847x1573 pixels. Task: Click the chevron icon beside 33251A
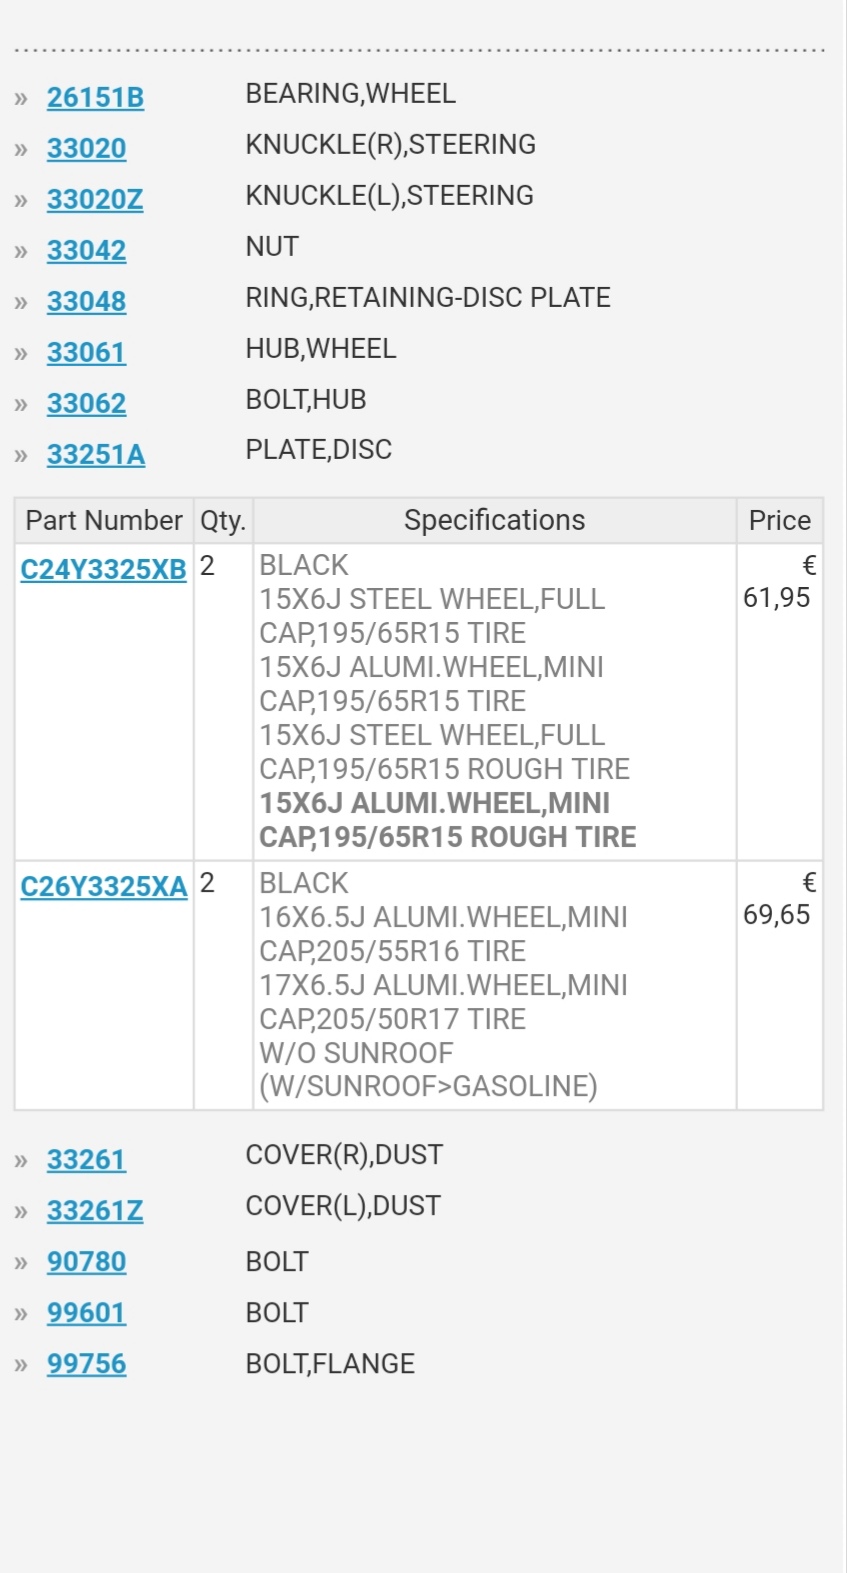pyautogui.click(x=21, y=455)
